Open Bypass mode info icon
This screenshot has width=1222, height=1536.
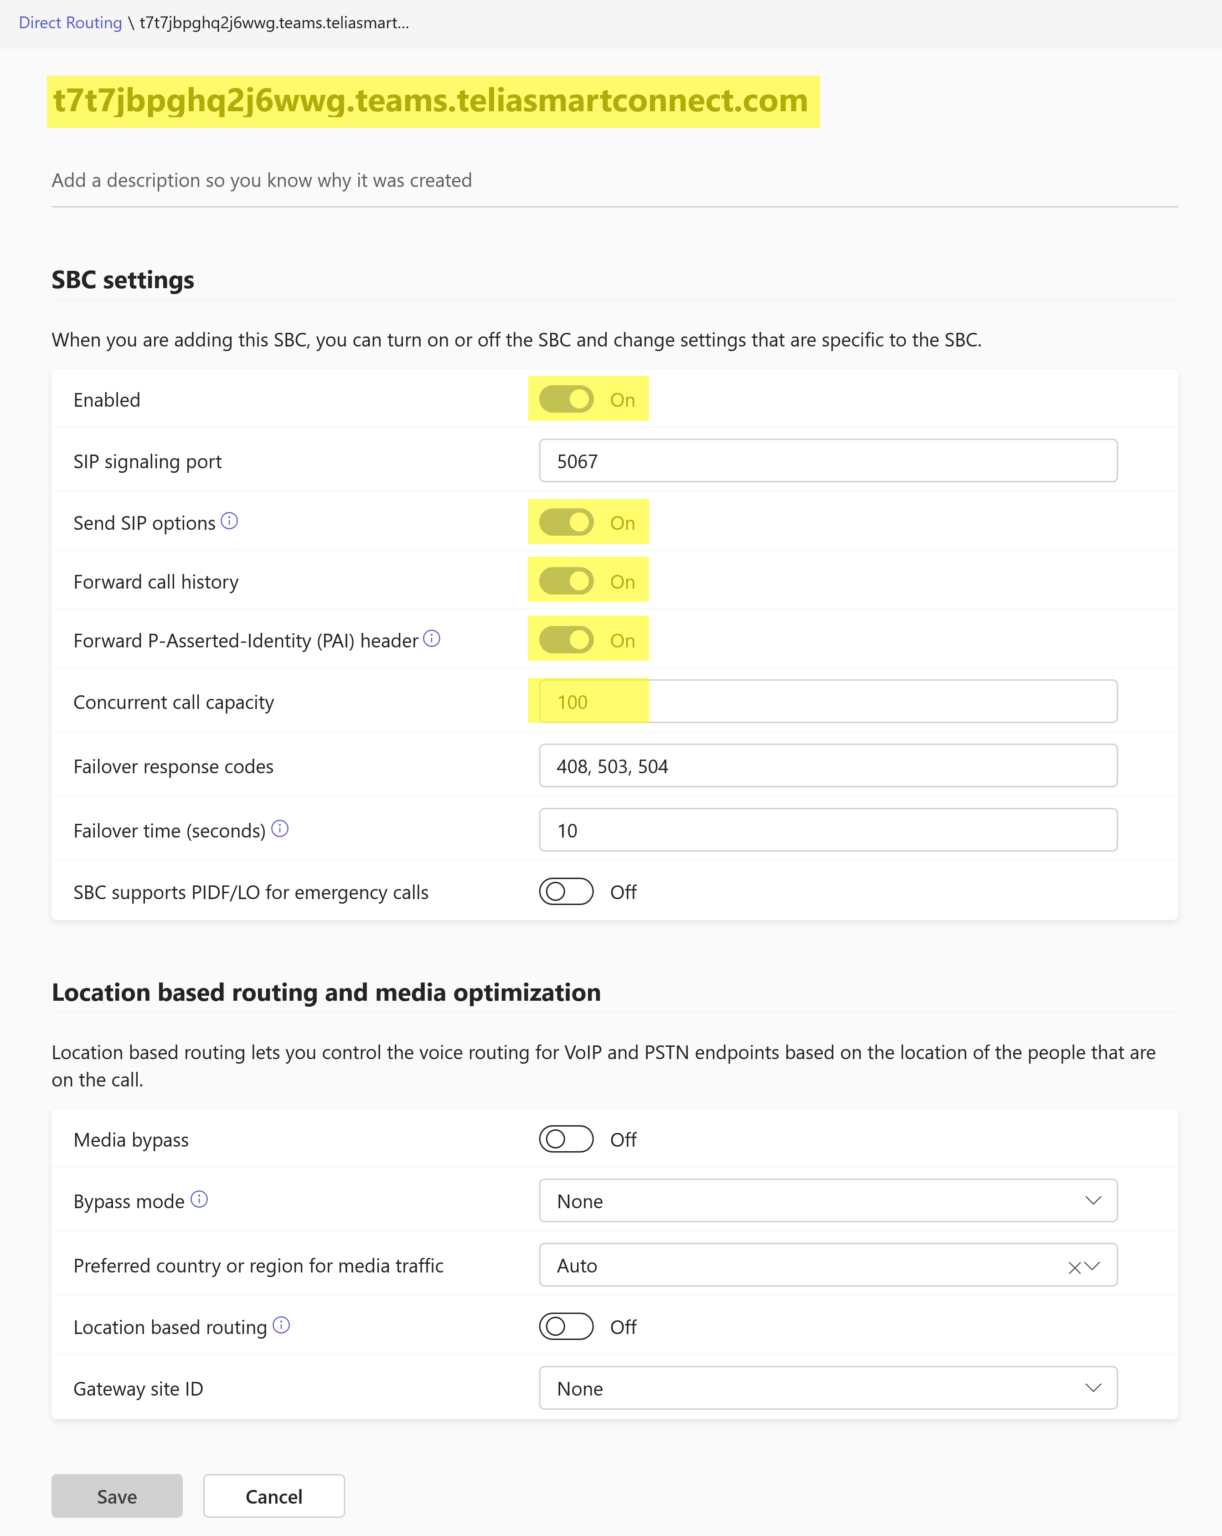pos(199,1200)
